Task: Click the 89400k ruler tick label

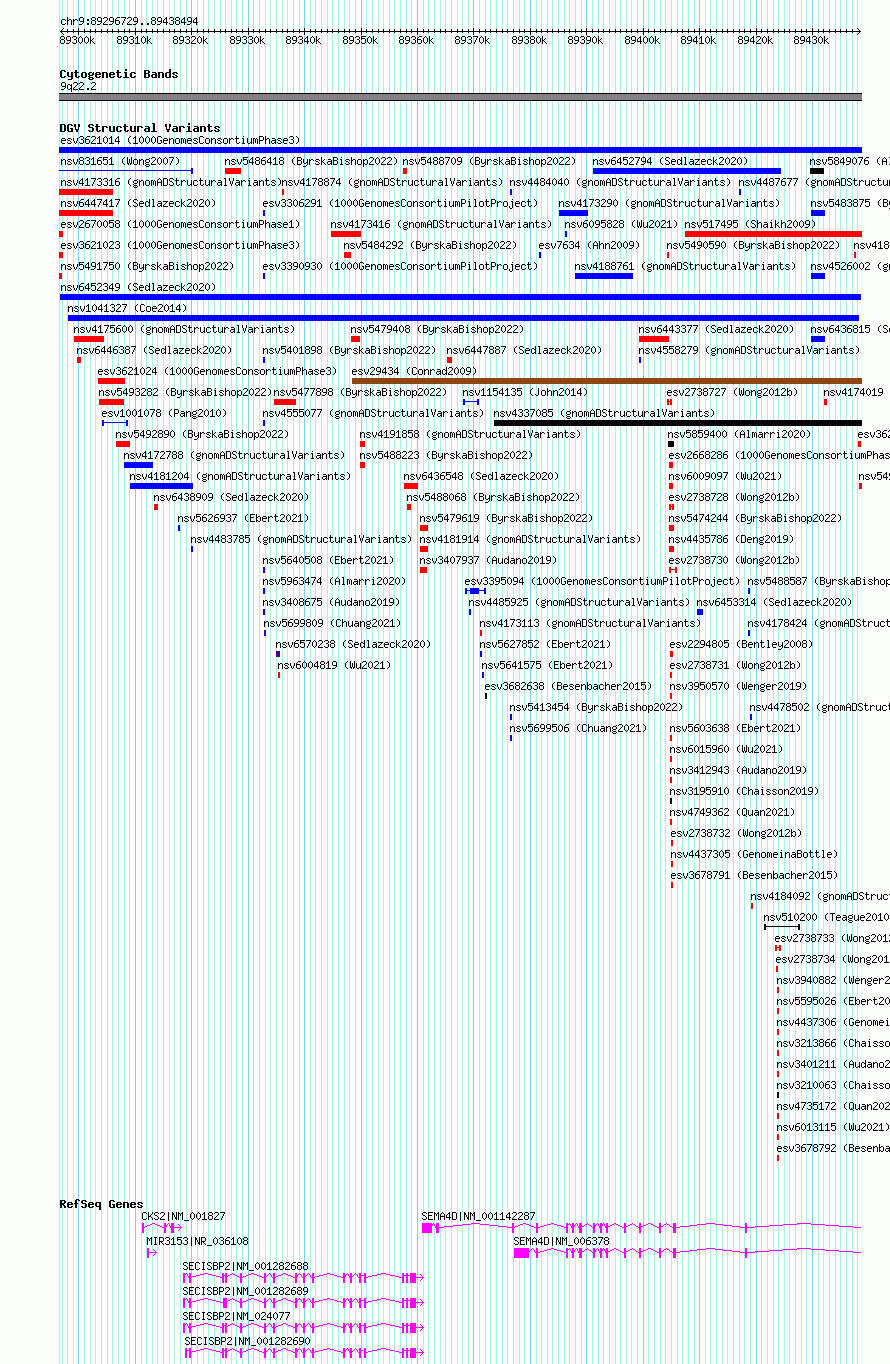Action: (x=642, y=40)
